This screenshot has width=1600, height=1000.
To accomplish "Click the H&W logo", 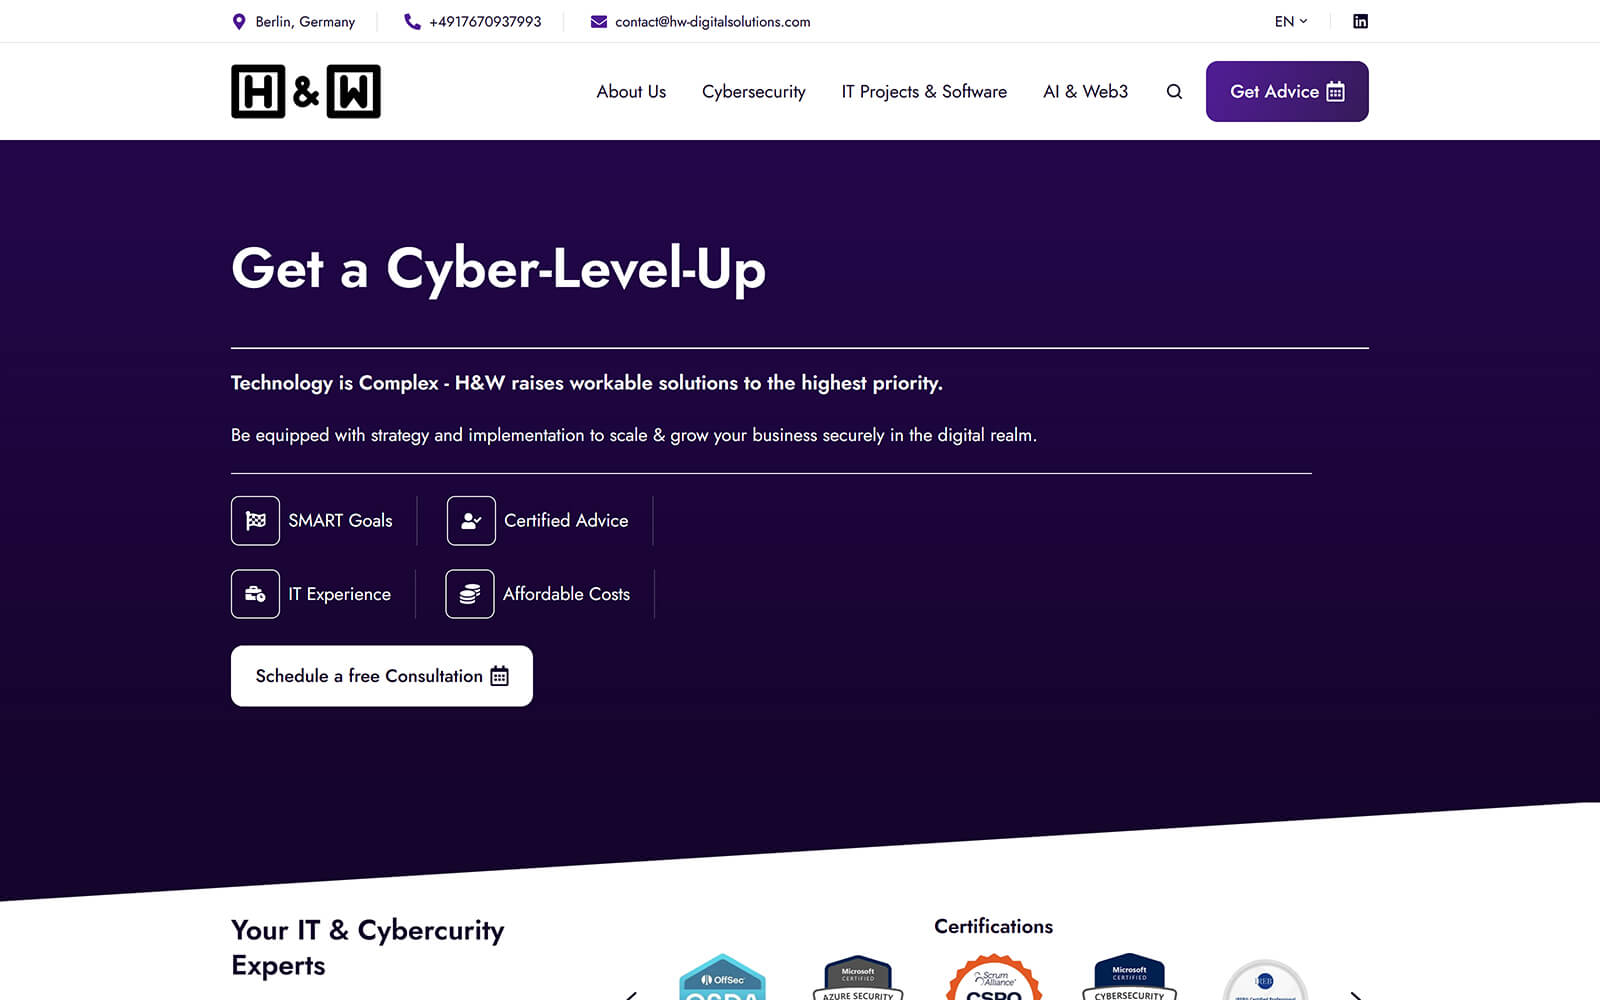I will 306,92.
